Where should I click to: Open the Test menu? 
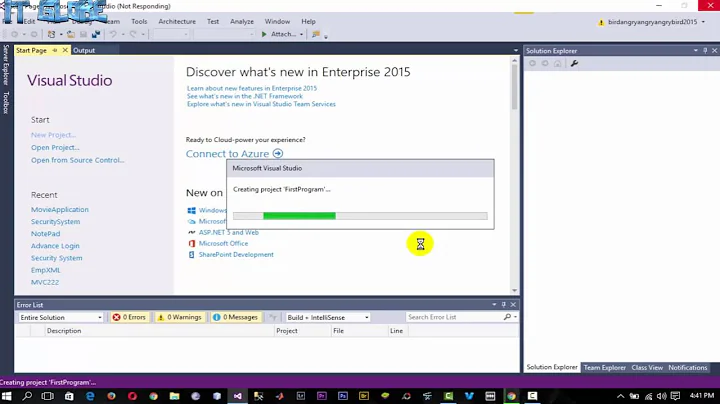click(213, 22)
